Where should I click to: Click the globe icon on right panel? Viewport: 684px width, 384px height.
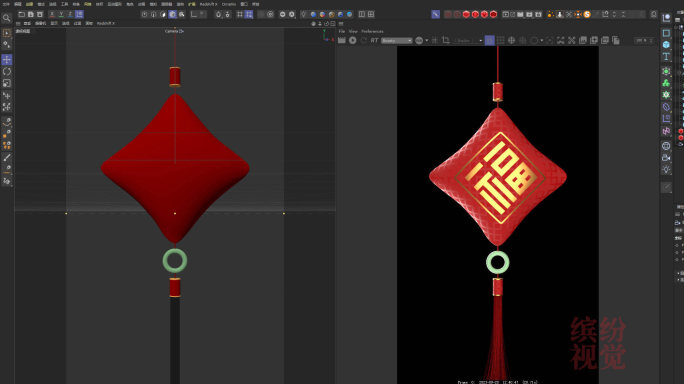click(x=666, y=146)
